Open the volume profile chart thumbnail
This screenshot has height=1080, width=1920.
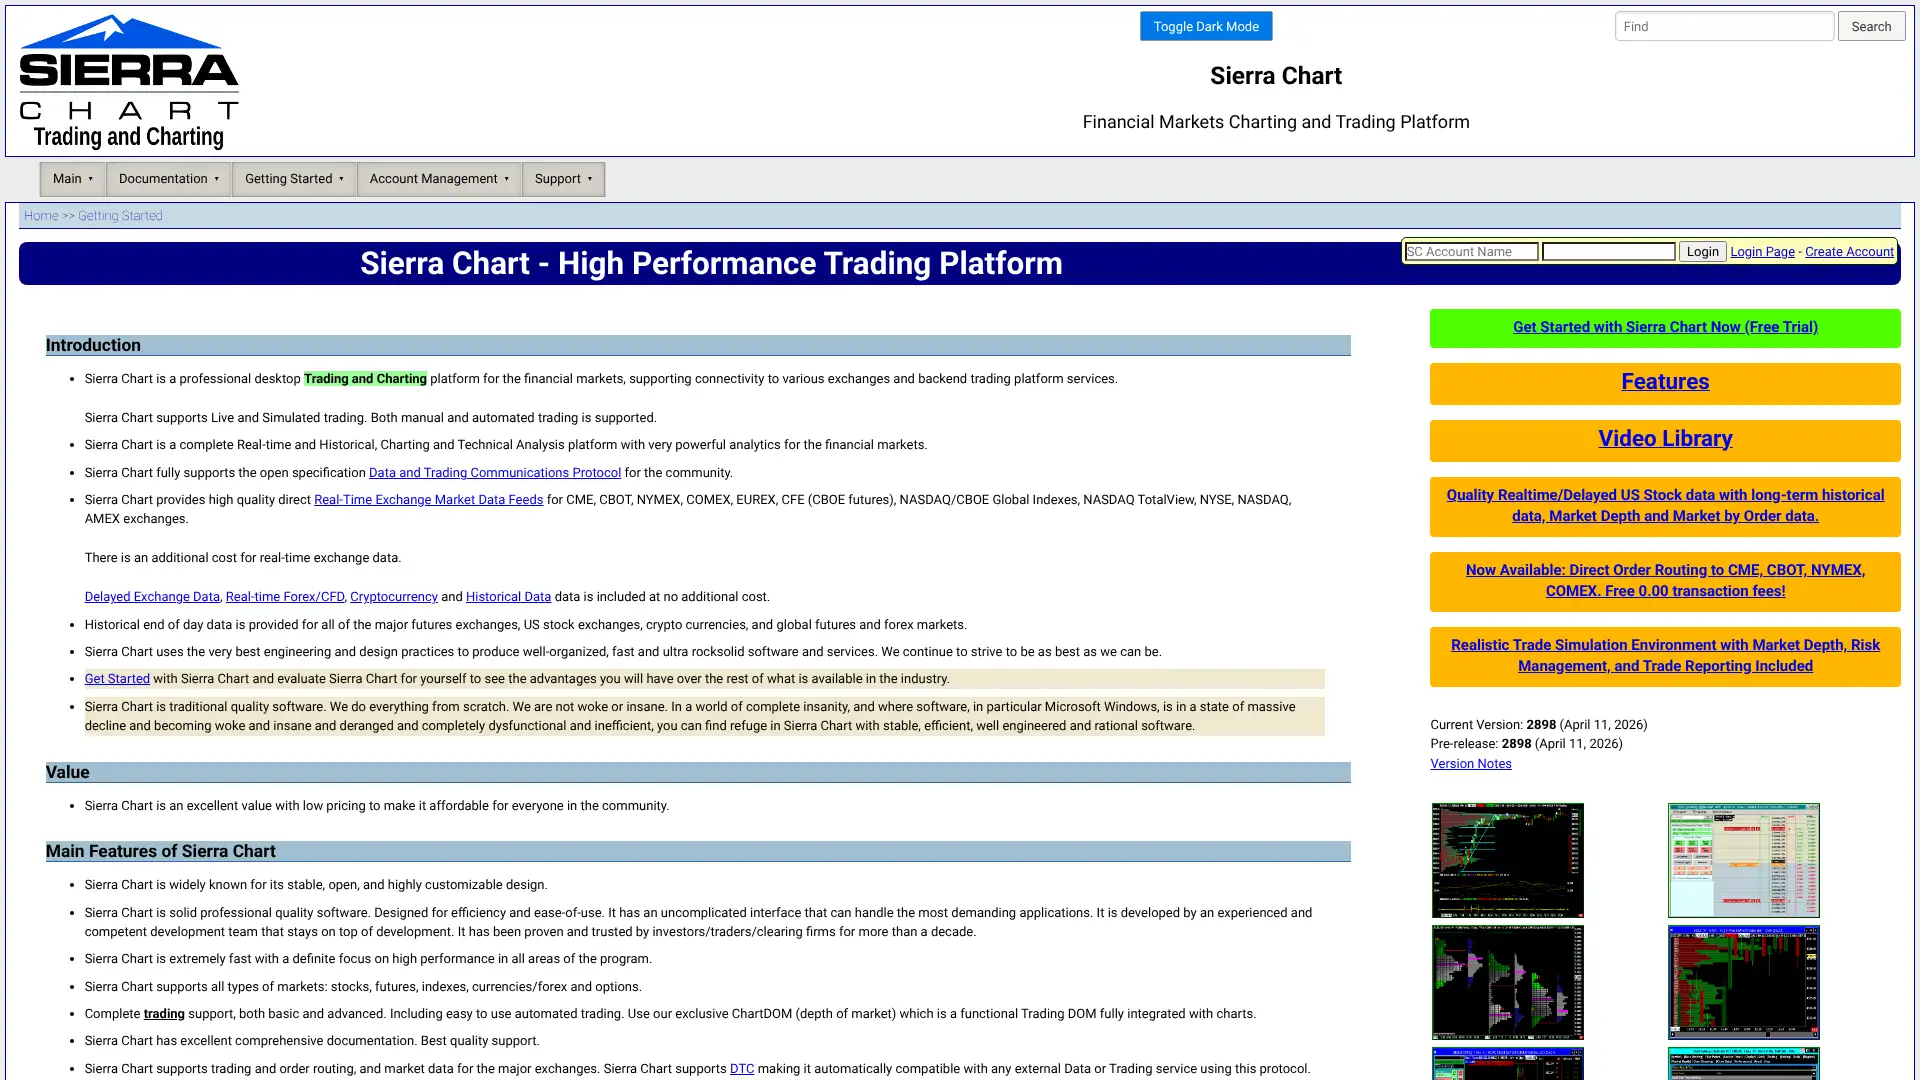1507,982
